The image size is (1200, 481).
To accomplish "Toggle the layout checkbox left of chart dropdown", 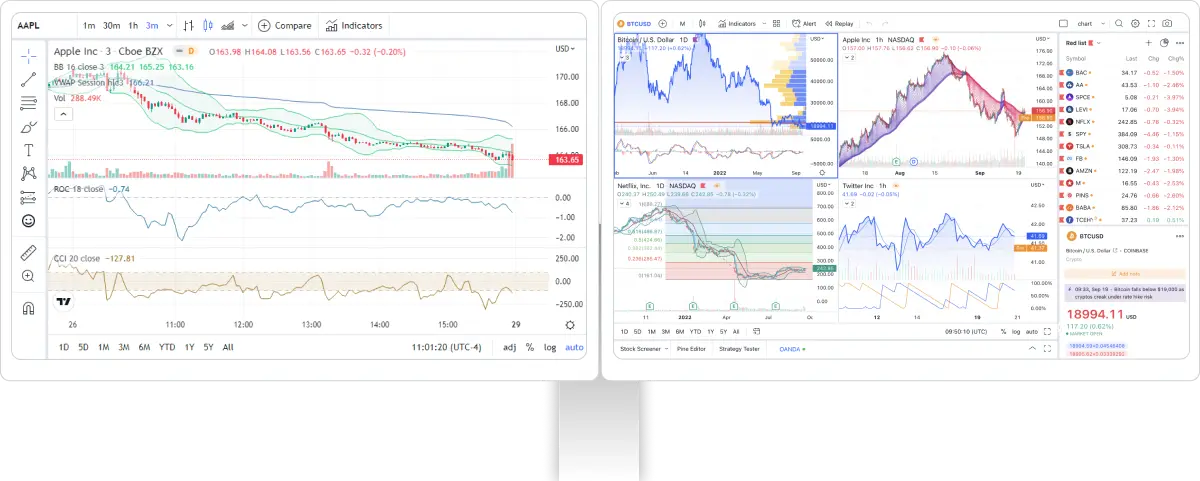I will [x=1063, y=23].
